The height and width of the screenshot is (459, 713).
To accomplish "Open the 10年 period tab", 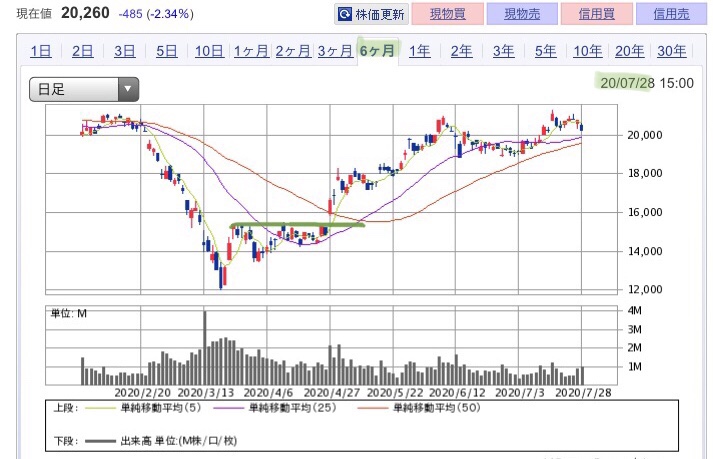I will pos(587,51).
